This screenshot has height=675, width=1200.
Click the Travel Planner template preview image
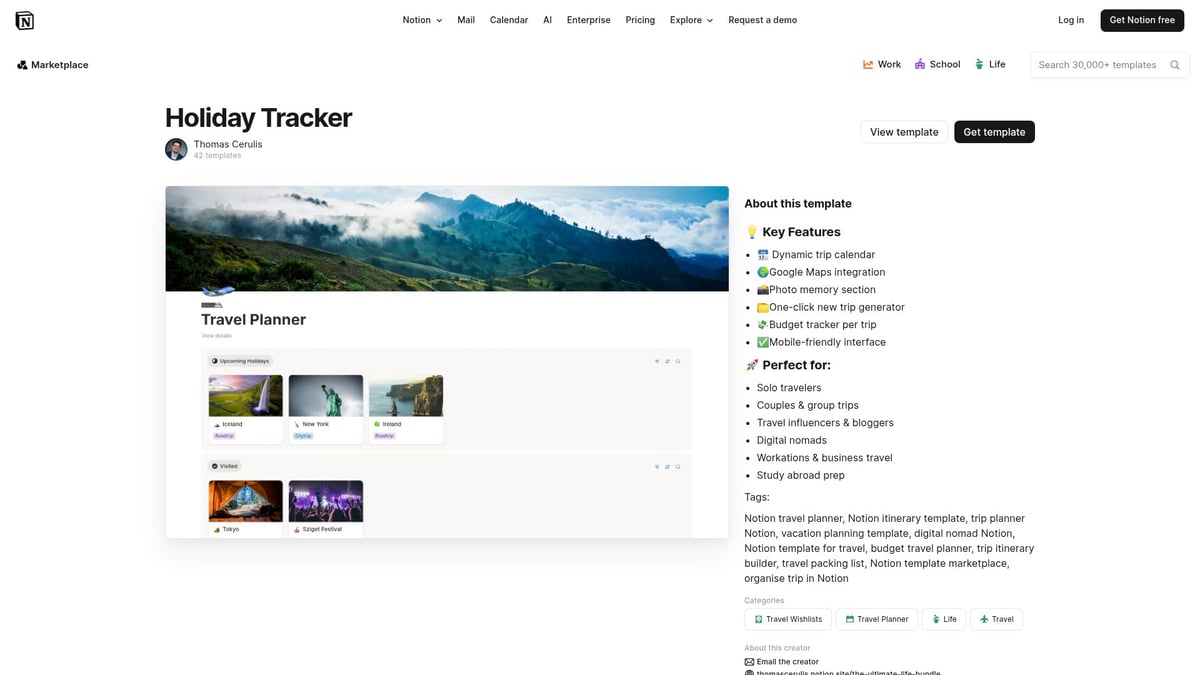click(x=446, y=362)
